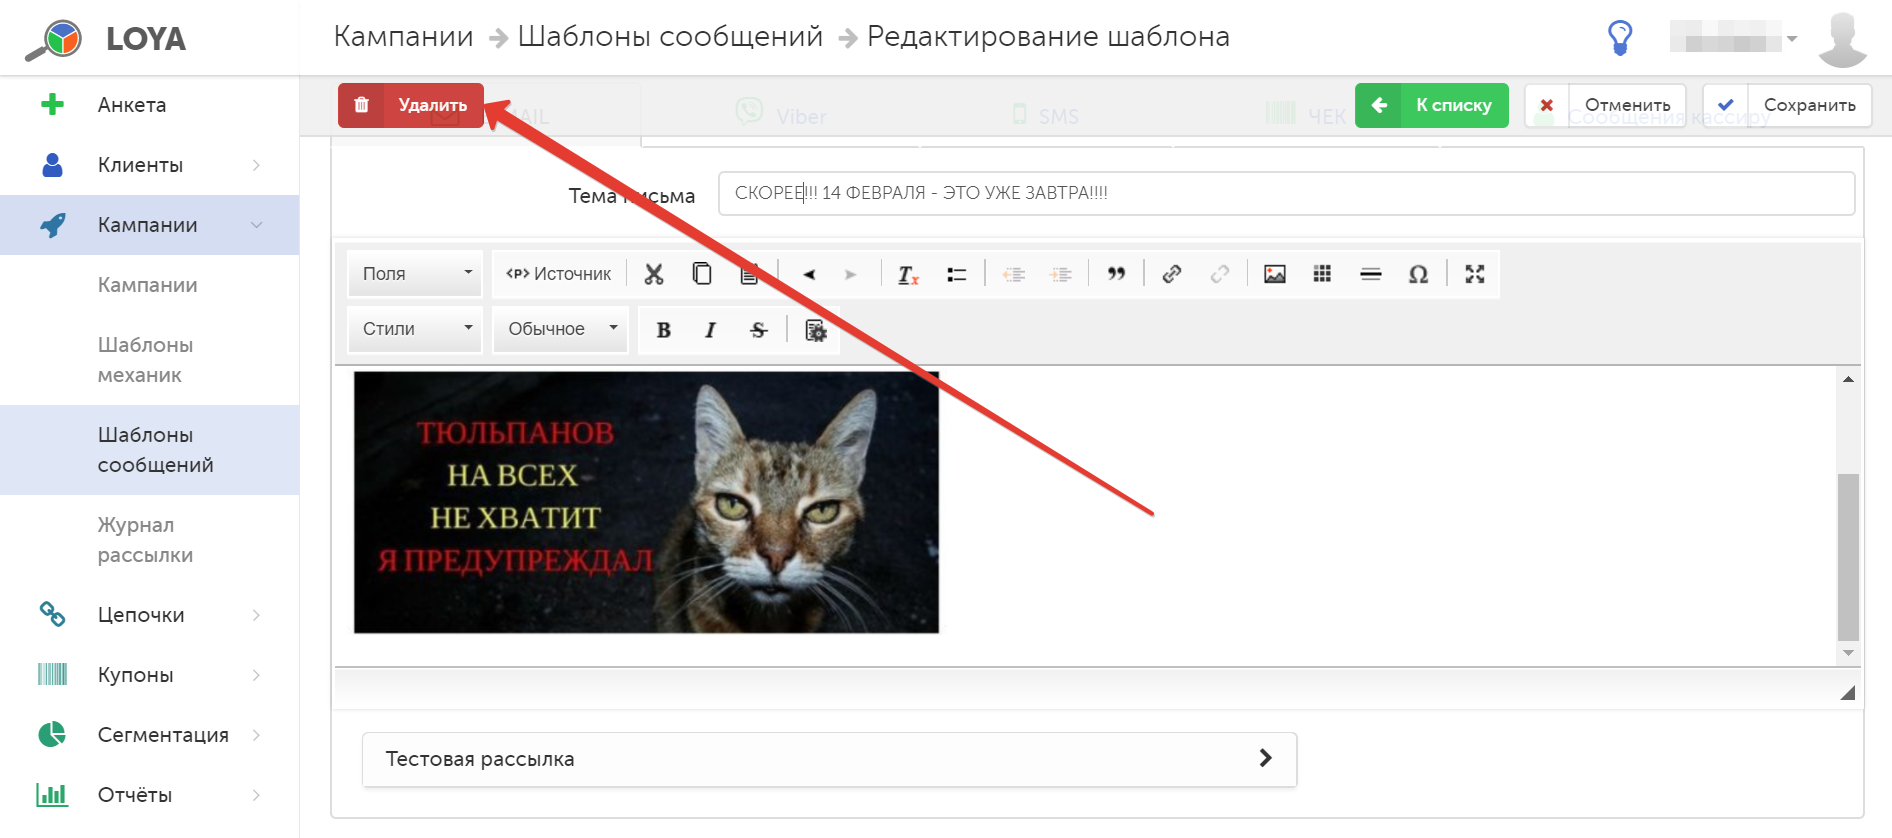The height and width of the screenshot is (838, 1892).
Task: Switch to the SMS tab
Action: coord(1045,116)
